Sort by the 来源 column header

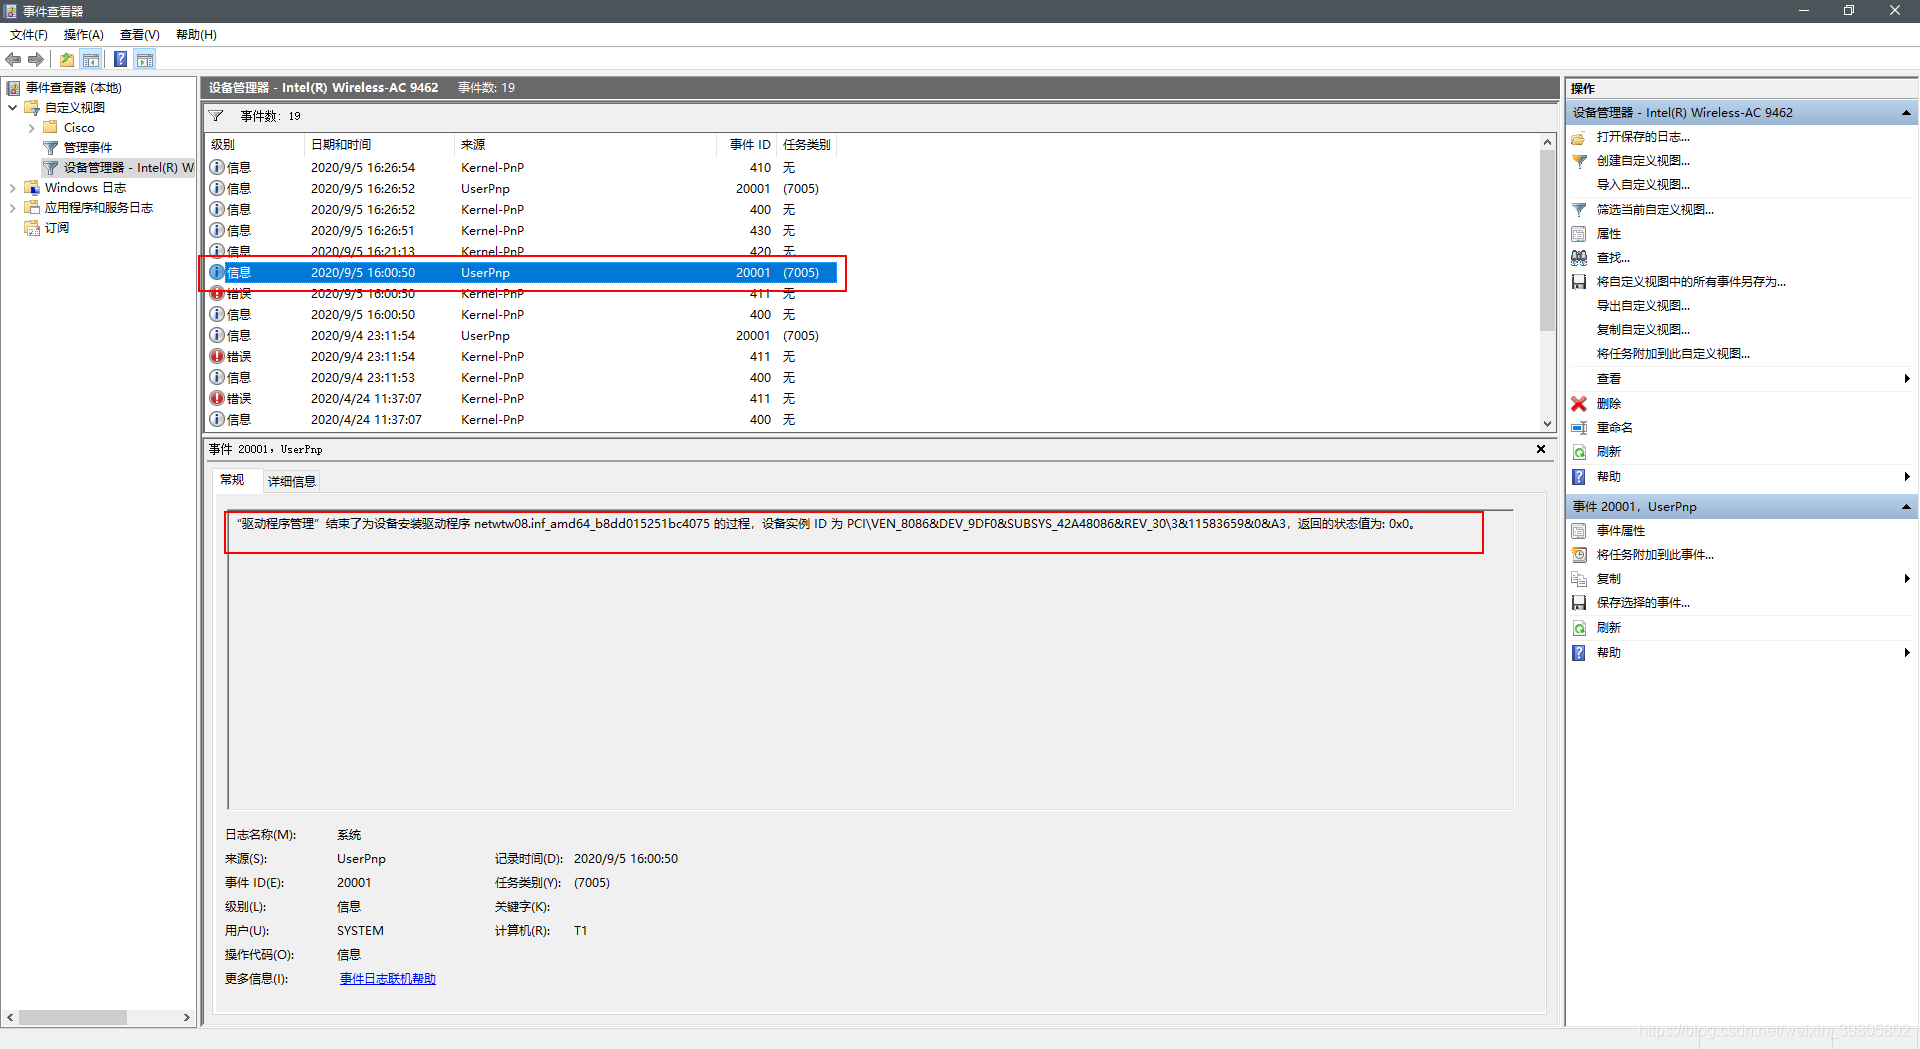point(585,145)
